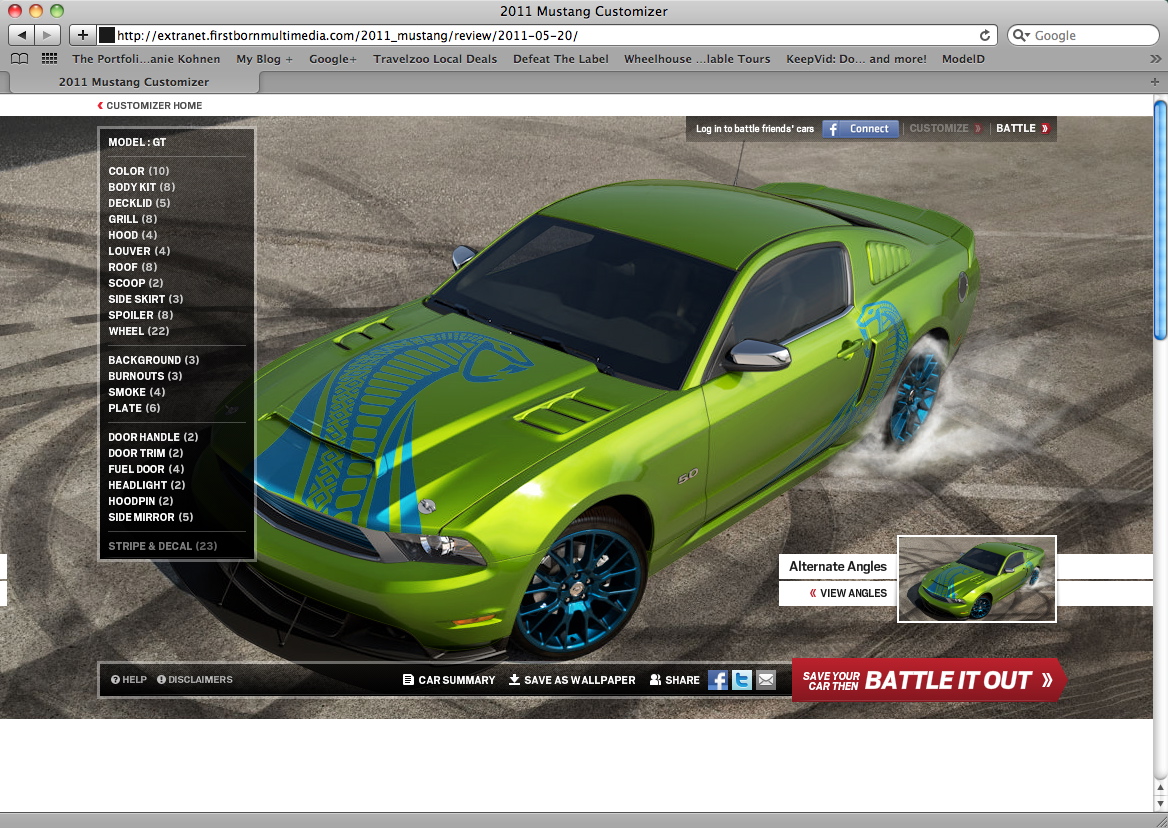Expand the COLOR (10) options
The height and width of the screenshot is (828, 1168).
click(138, 171)
